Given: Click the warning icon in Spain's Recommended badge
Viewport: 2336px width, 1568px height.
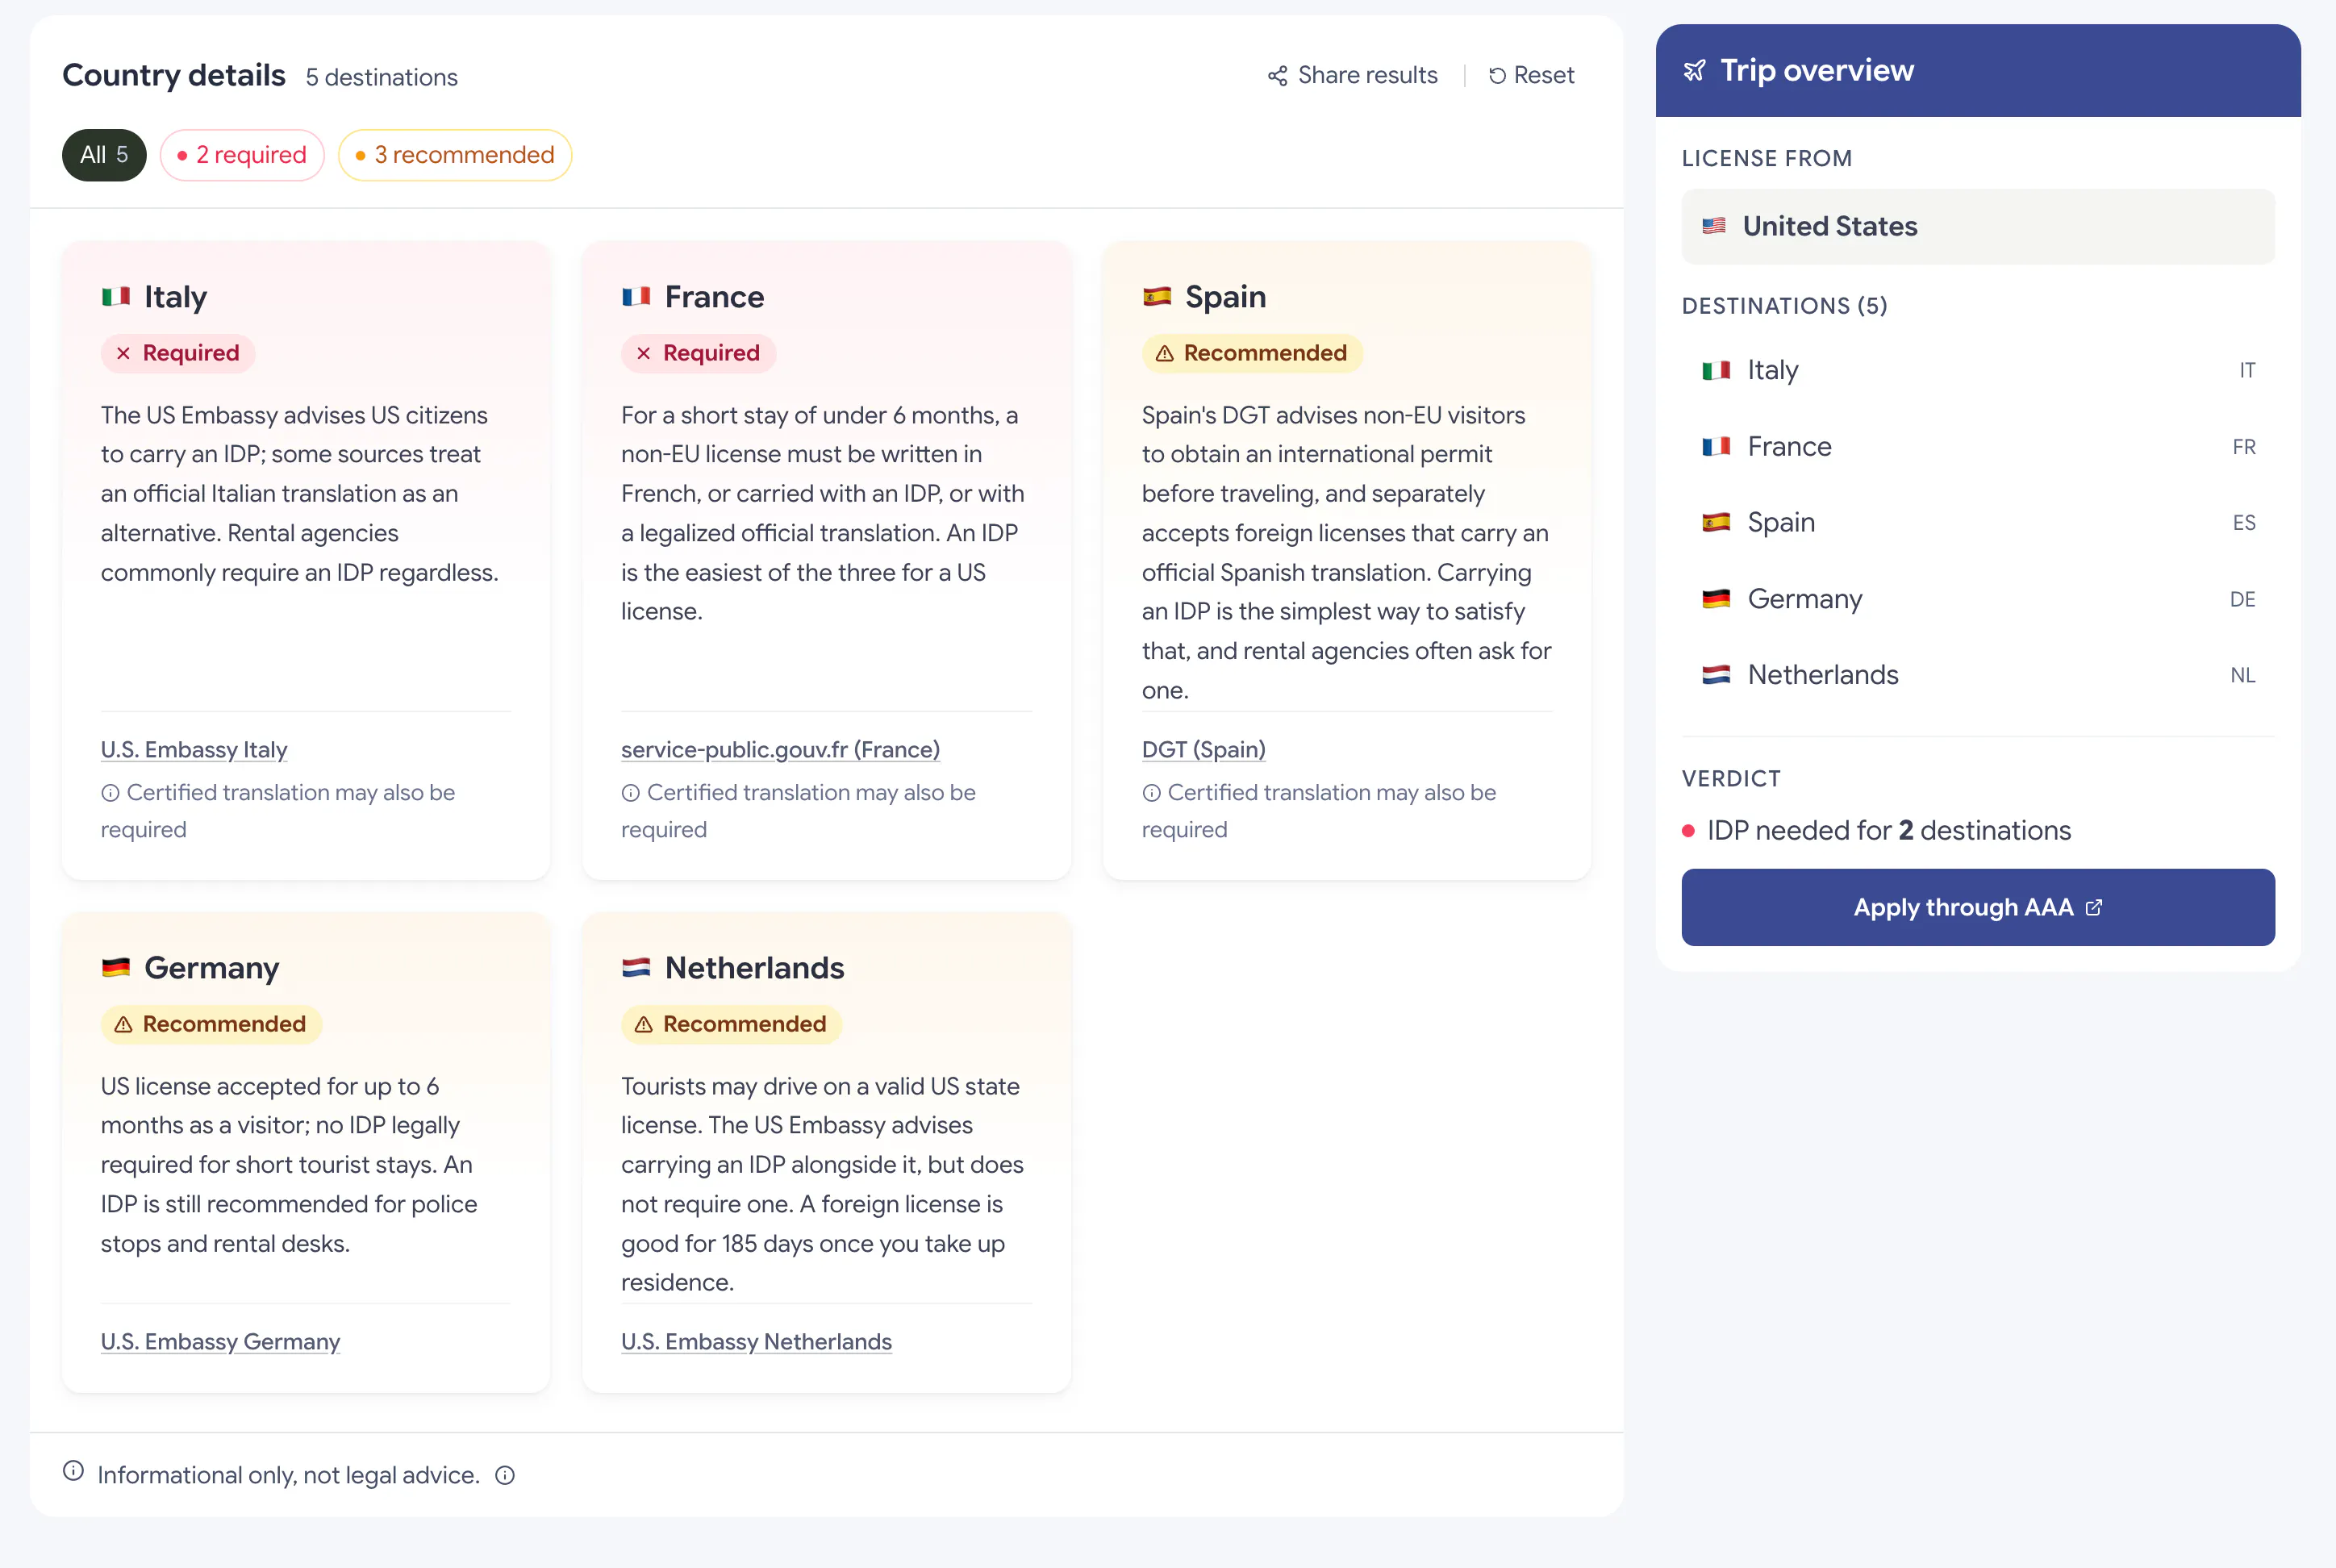Looking at the screenshot, I should (1164, 354).
